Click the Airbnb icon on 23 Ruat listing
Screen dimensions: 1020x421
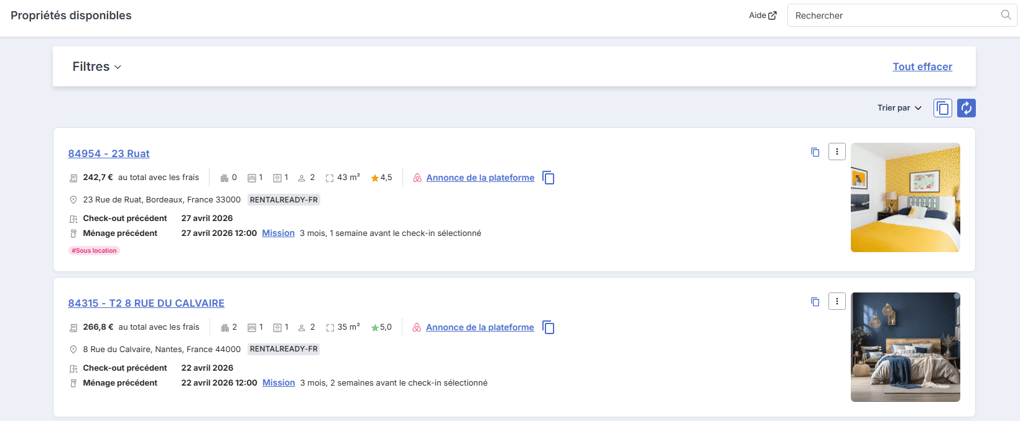(418, 178)
